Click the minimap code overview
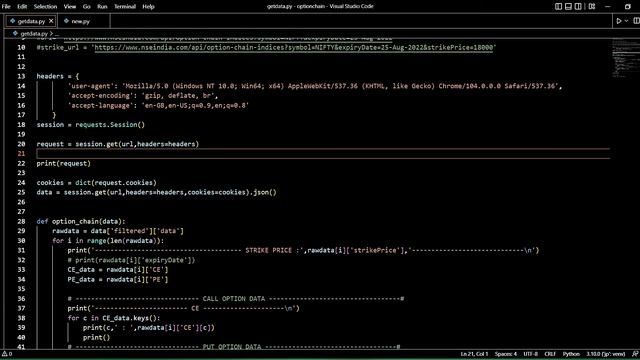The width and height of the screenshot is (640, 360). pos(625,57)
